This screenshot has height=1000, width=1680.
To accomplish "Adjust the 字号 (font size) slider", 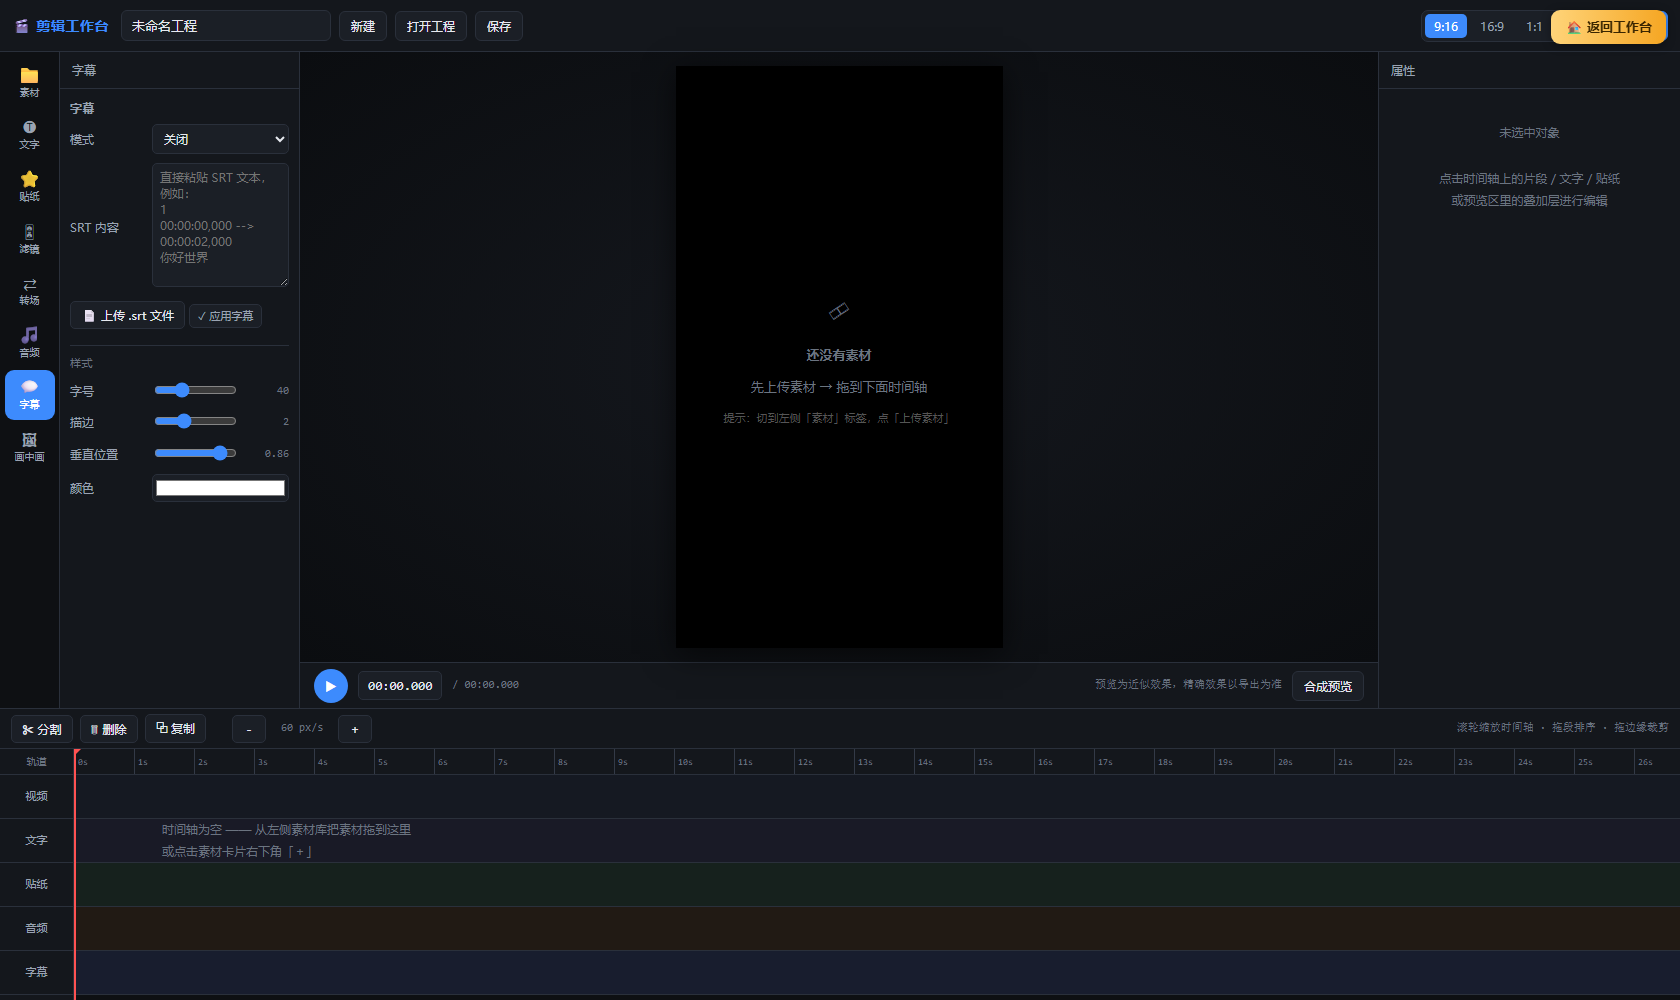I will (x=195, y=390).
